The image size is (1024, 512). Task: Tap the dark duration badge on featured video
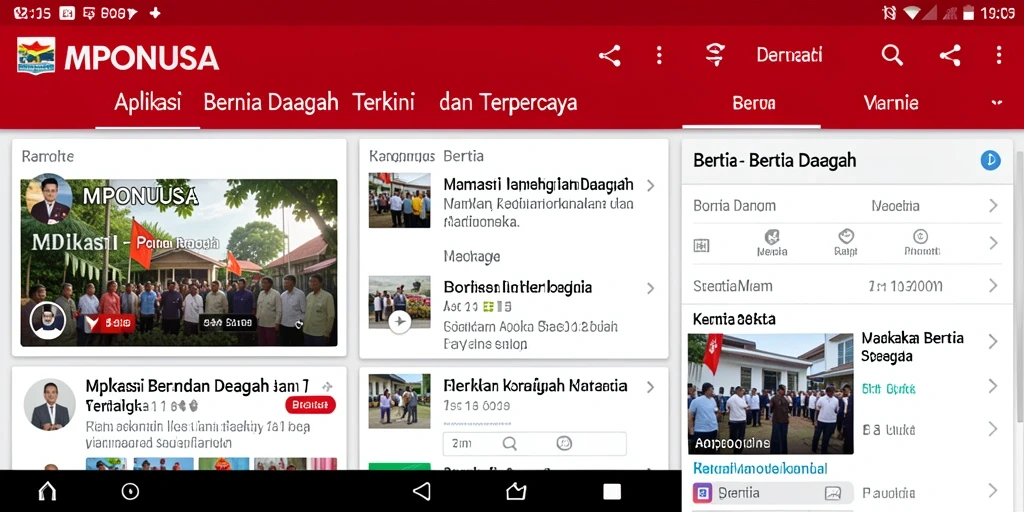227,322
